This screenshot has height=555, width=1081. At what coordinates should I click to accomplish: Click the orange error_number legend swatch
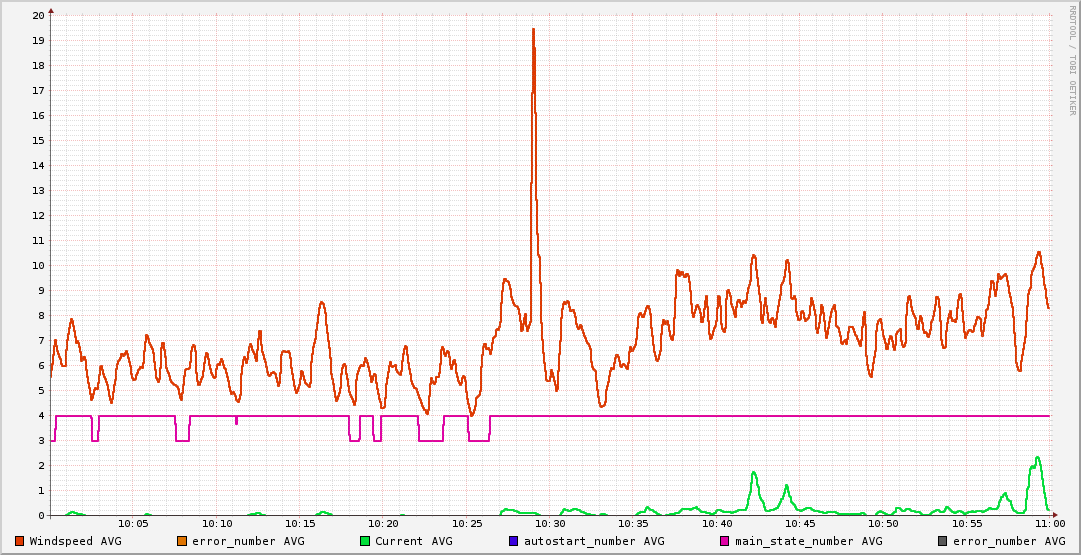(x=182, y=541)
